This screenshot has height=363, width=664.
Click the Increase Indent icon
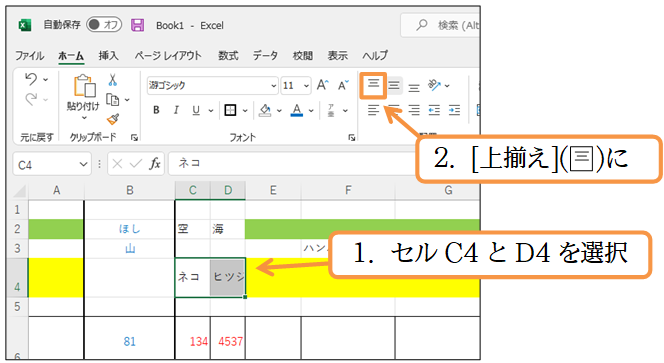tap(454, 110)
